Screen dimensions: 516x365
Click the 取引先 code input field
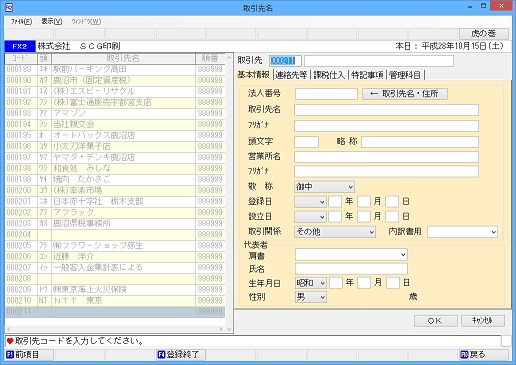(x=285, y=61)
